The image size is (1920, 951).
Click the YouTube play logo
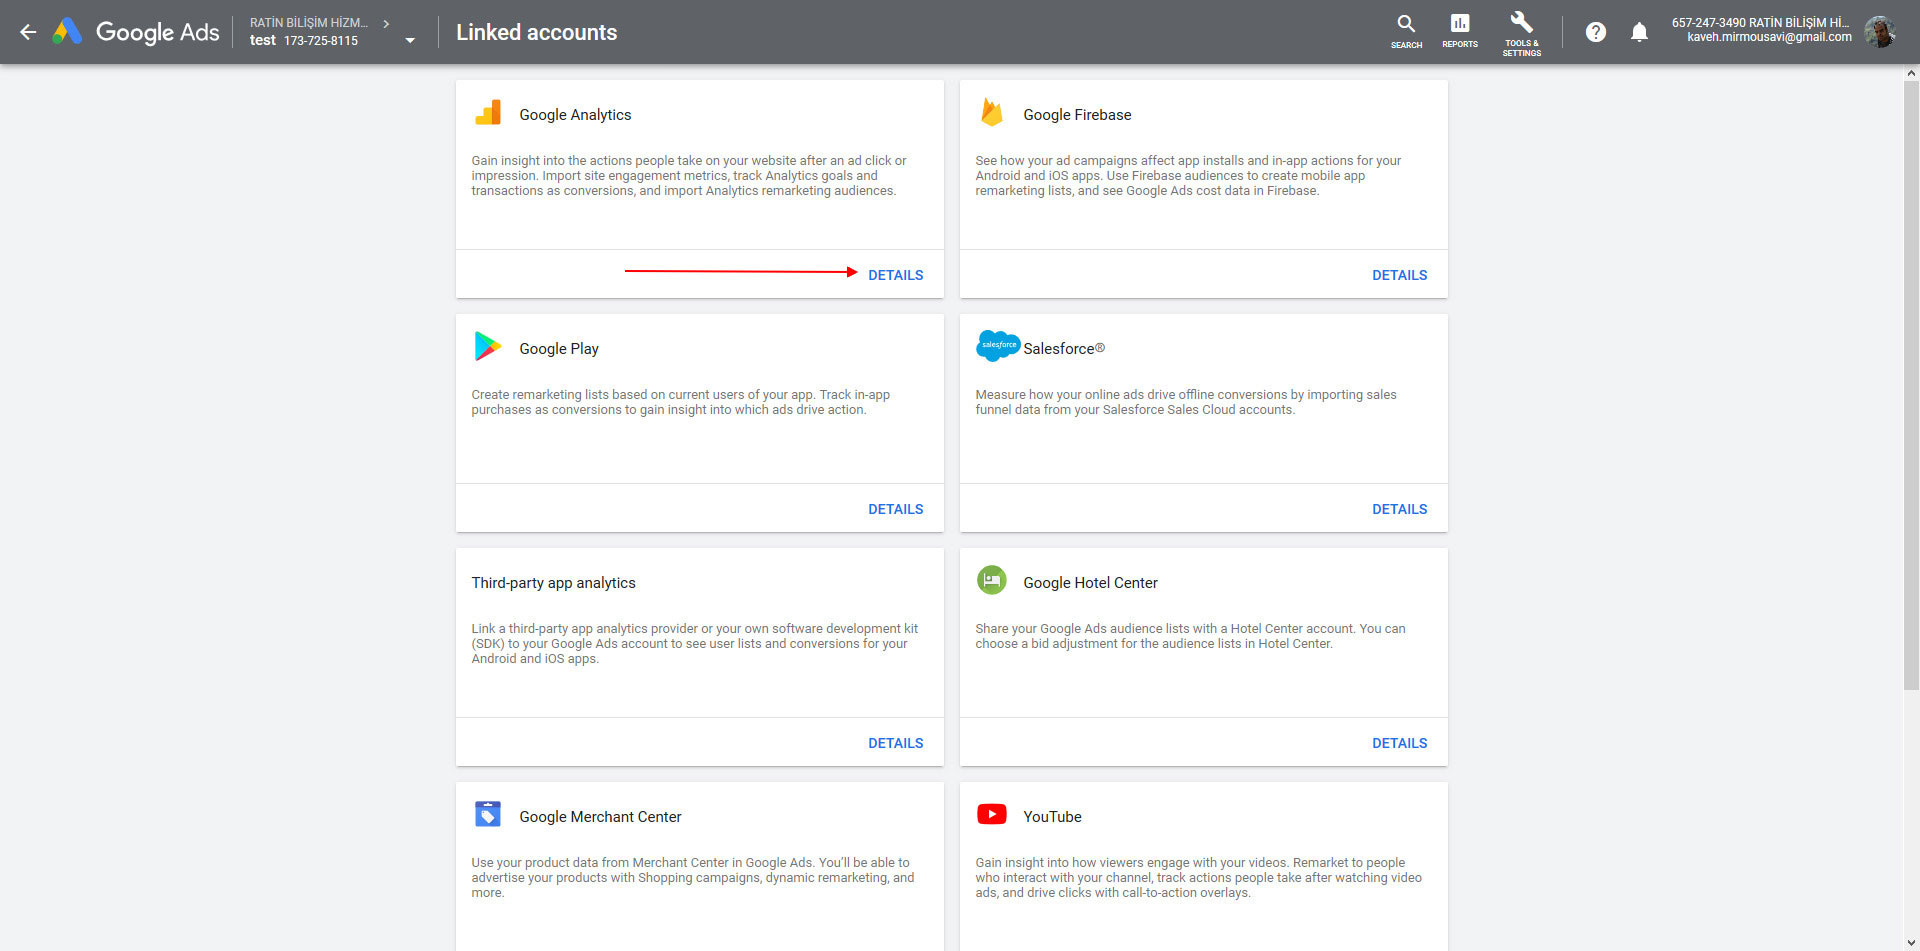coord(991,814)
